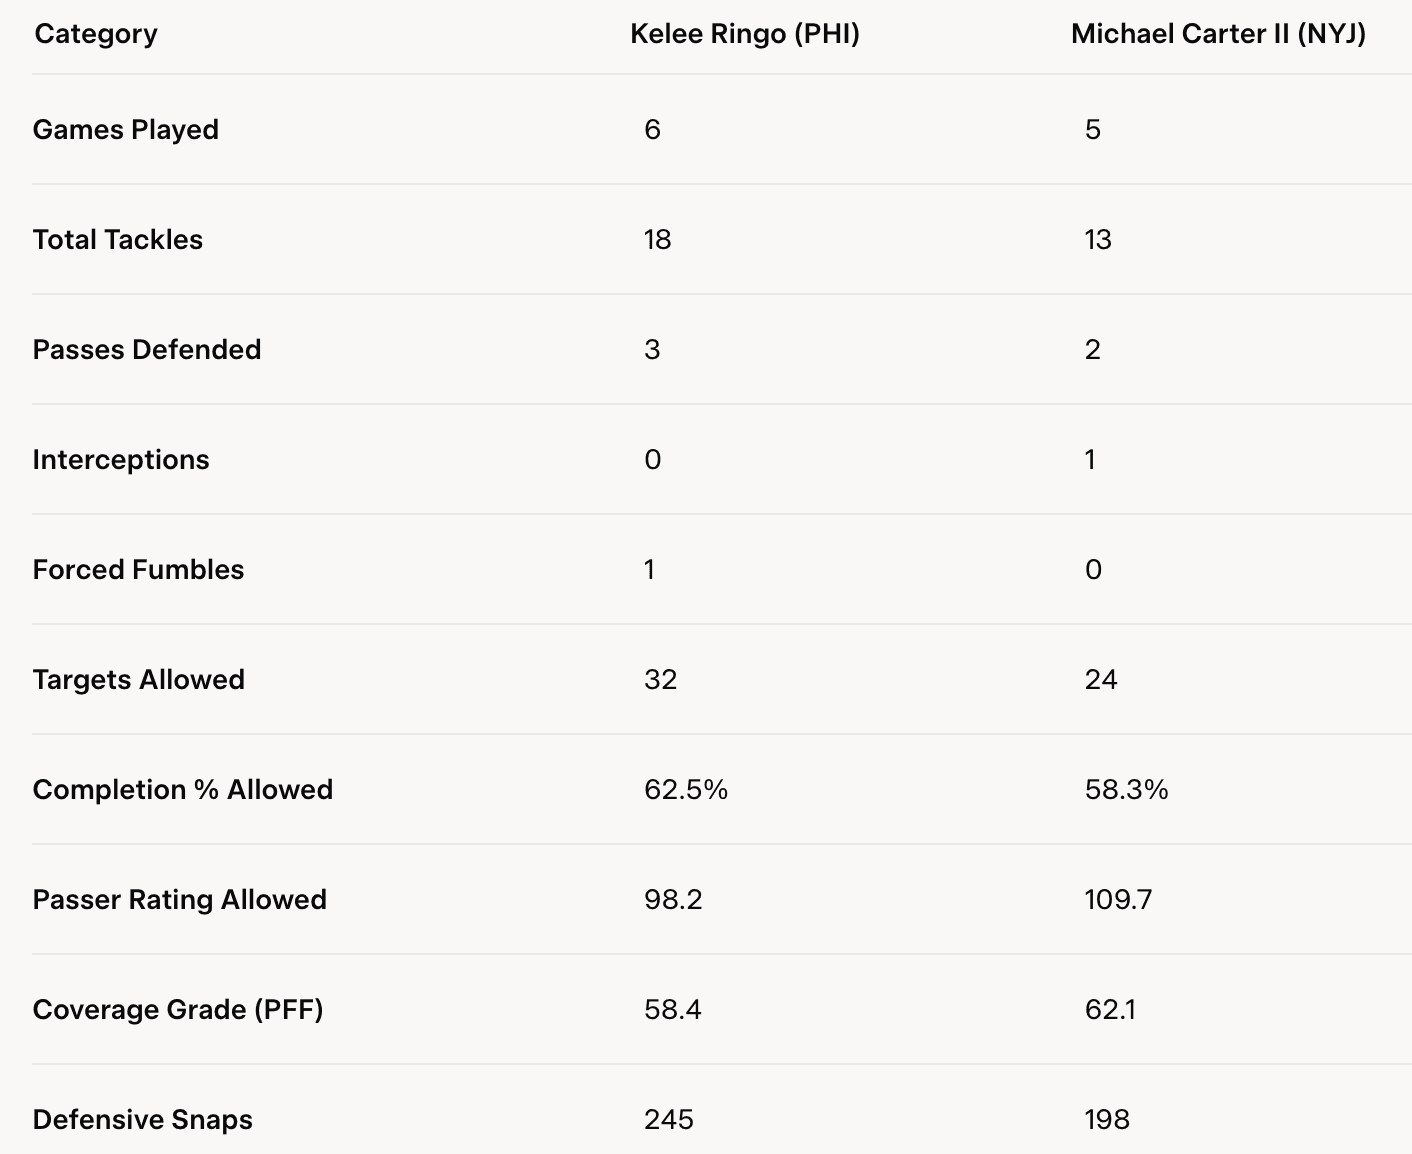Image resolution: width=1412 pixels, height=1154 pixels.
Task: Click the Interceptions row label
Action: click(x=121, y=460)
